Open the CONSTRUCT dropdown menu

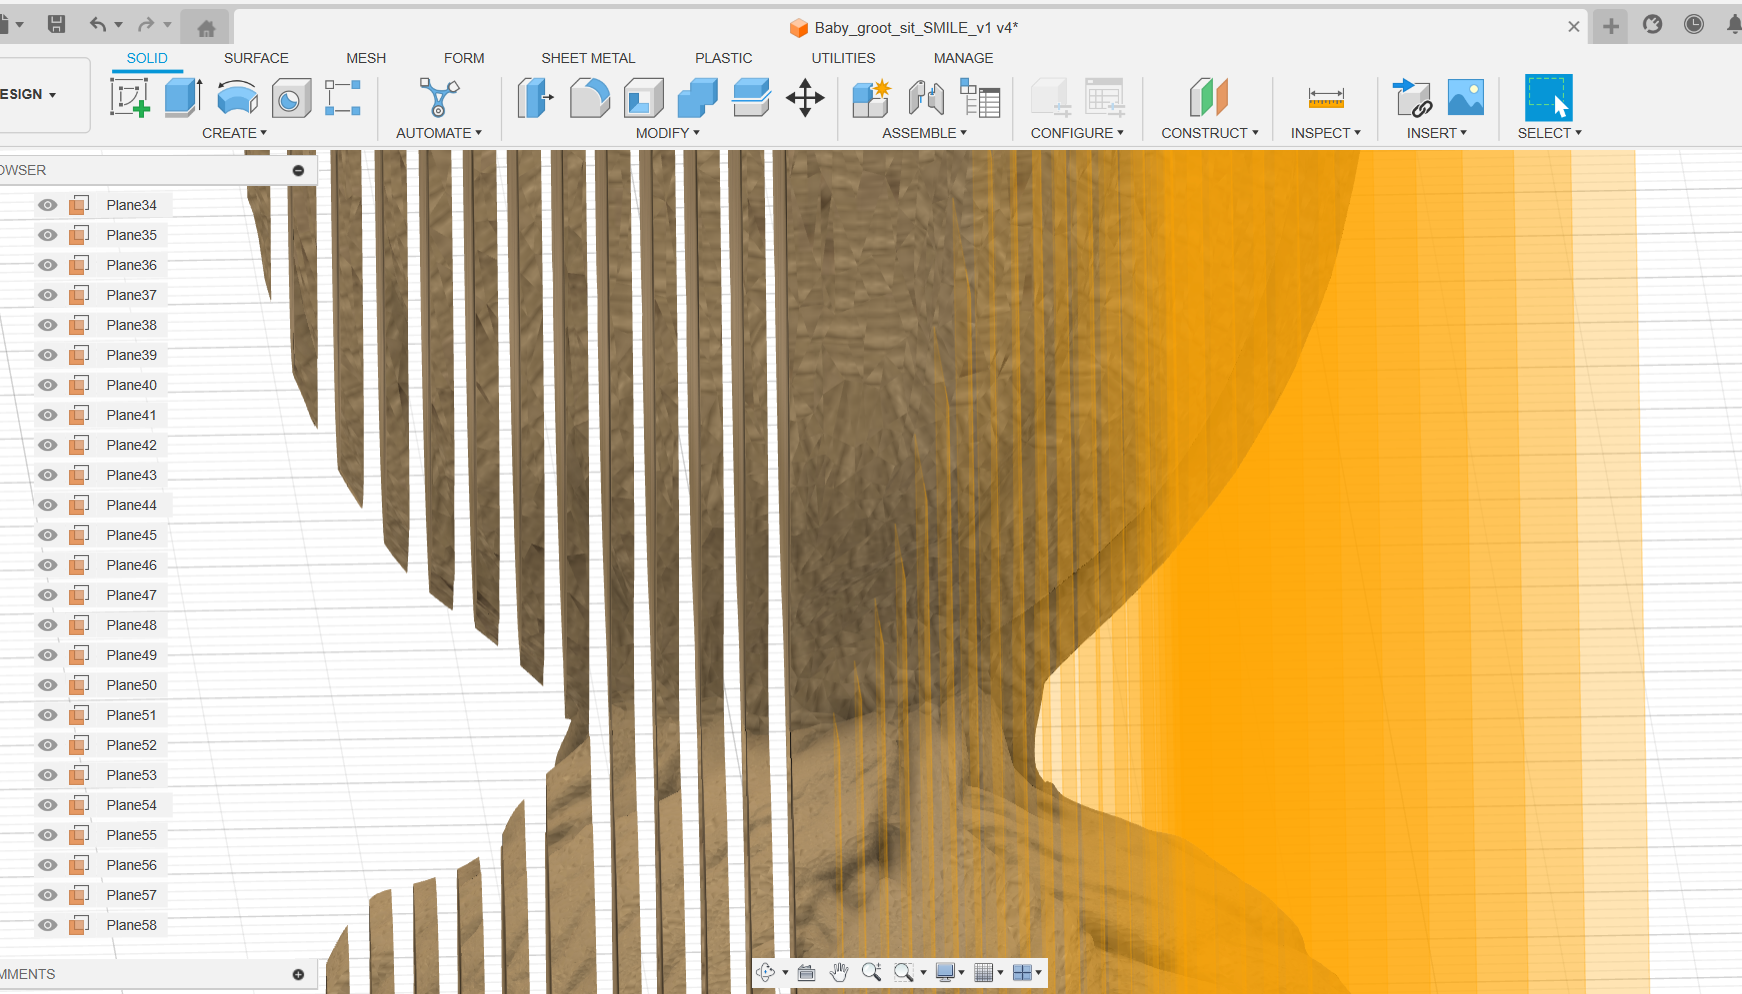pyautogui.click(x=1210, y=133)
